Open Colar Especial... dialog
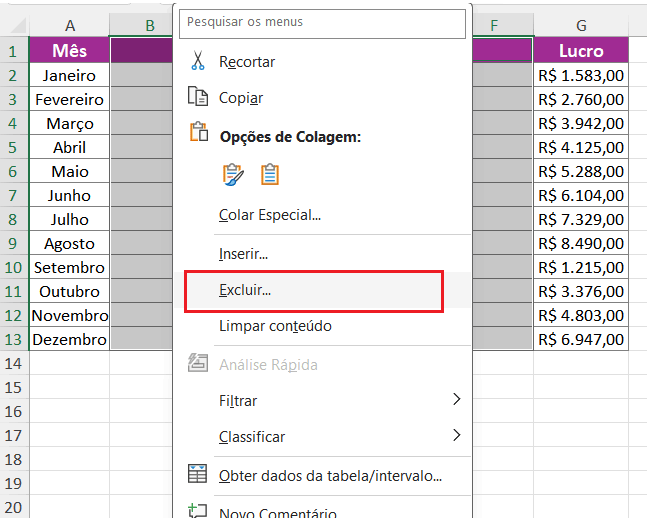The width and height of the screenshot is (647, 521). pos(270,214)
